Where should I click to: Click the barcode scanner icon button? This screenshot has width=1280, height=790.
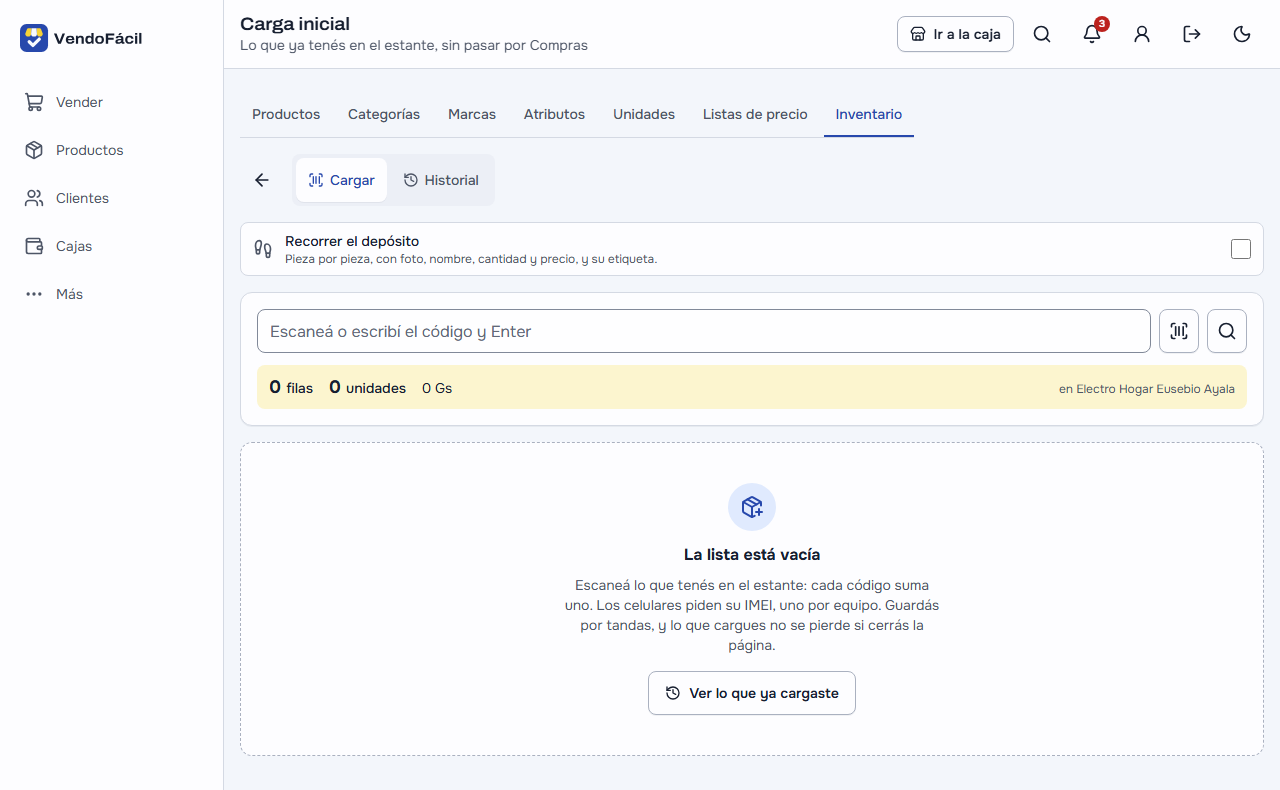tap(1179, 331)
